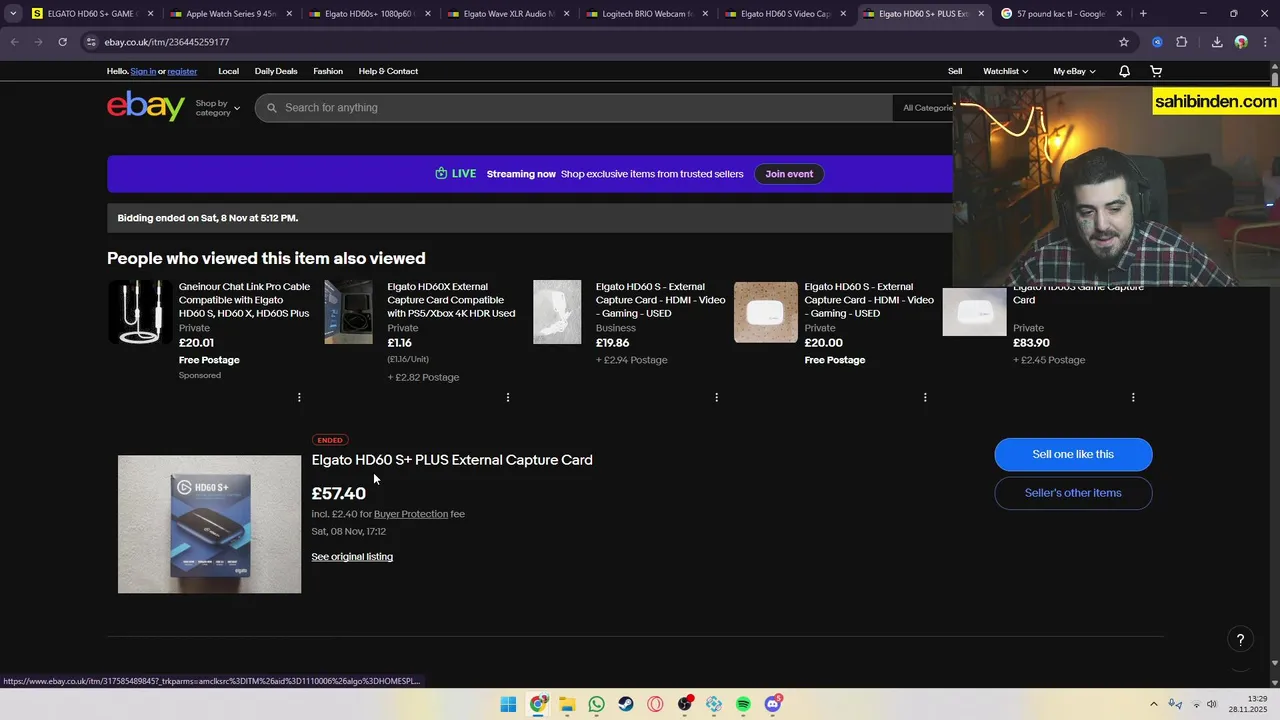Screen dimensions: 1280x720
Task: Open the tab search dropdown arrow
Action: point(13,14)
